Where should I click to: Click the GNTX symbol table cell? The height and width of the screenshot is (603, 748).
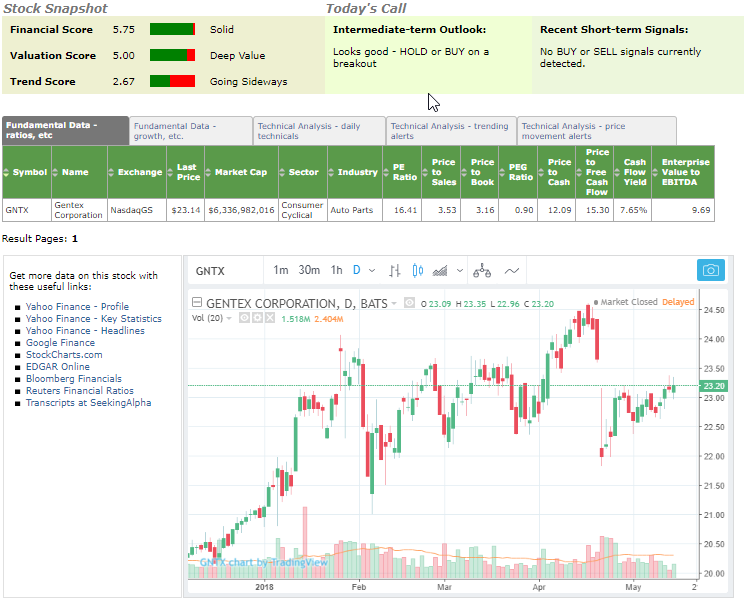[27, 210]
